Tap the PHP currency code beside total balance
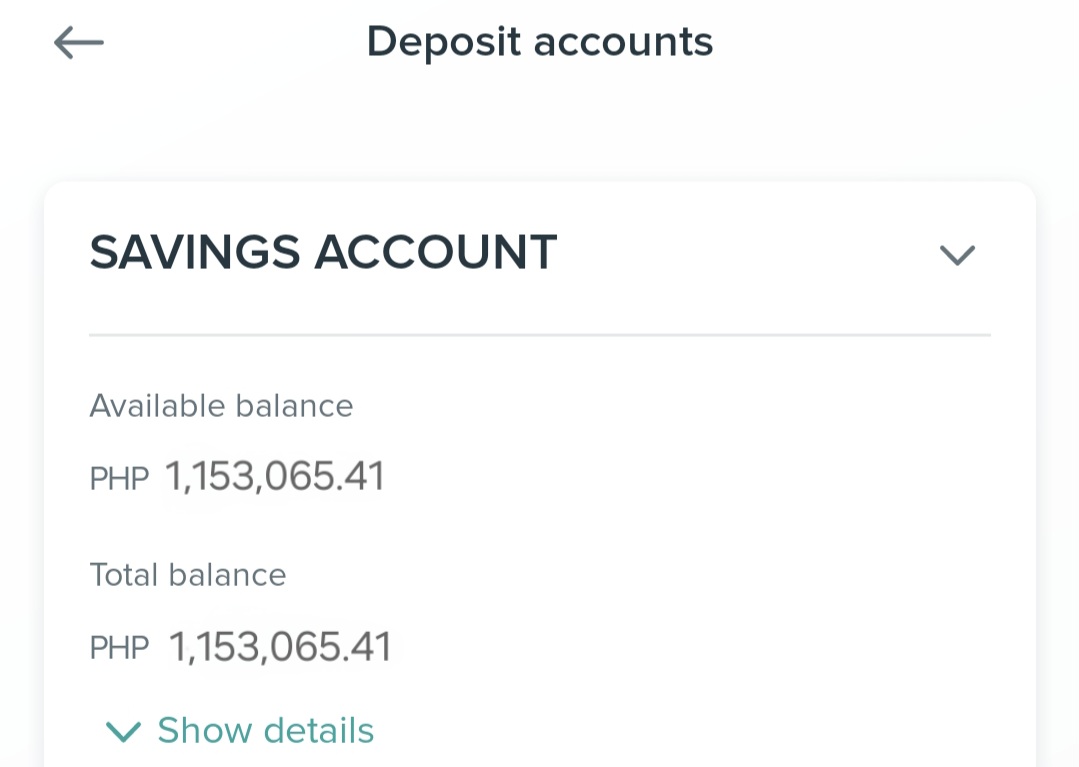 click(119, 648)
